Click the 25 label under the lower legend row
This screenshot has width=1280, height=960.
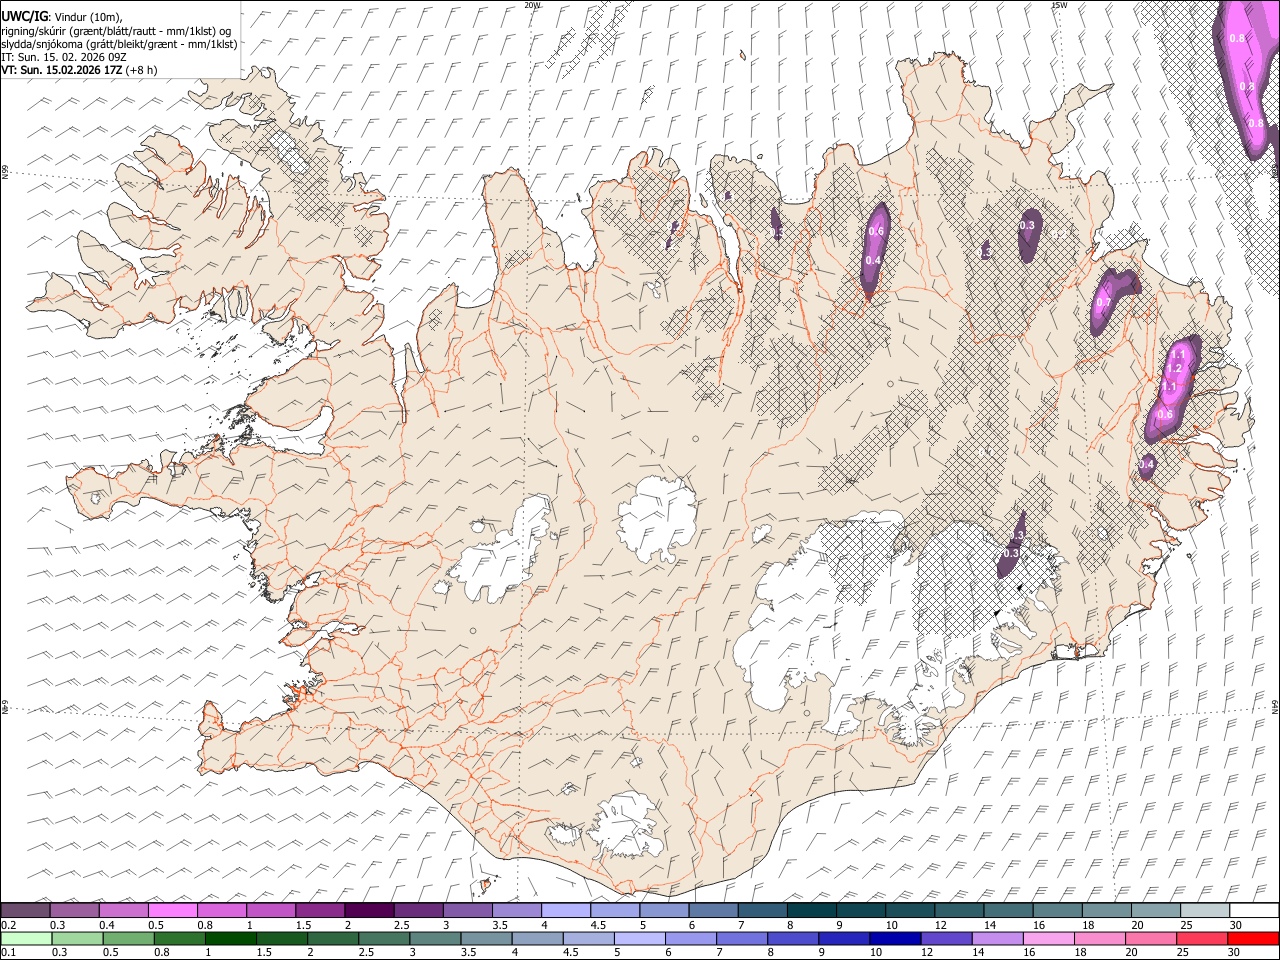(x=1182, y=952)
